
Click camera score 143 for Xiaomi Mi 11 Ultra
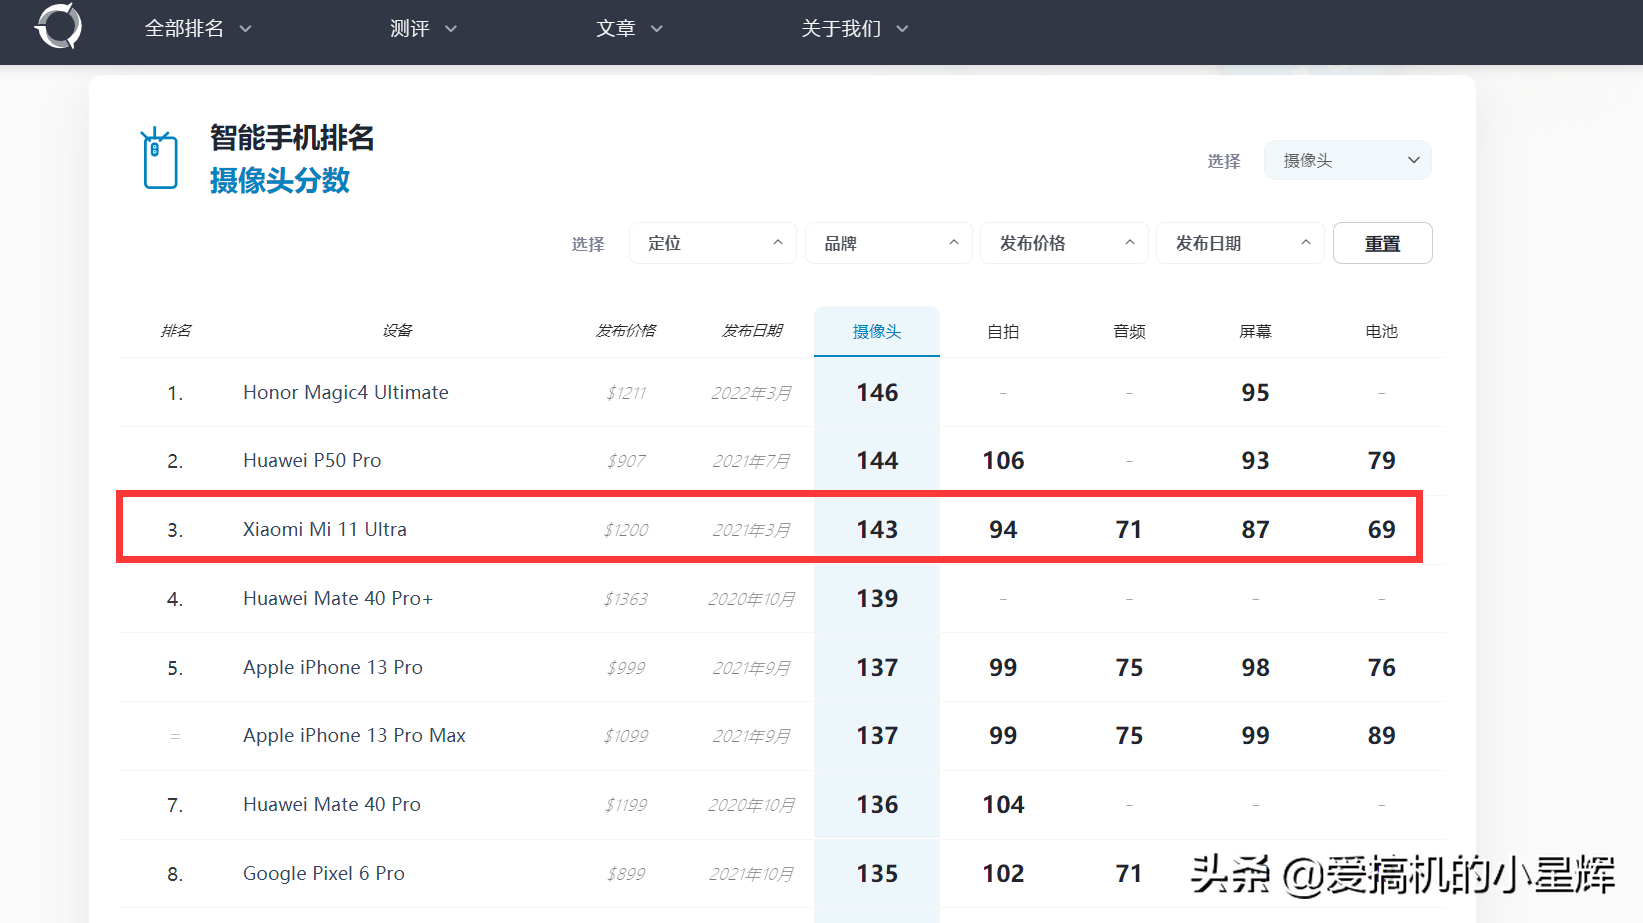(x=877, y=529)
